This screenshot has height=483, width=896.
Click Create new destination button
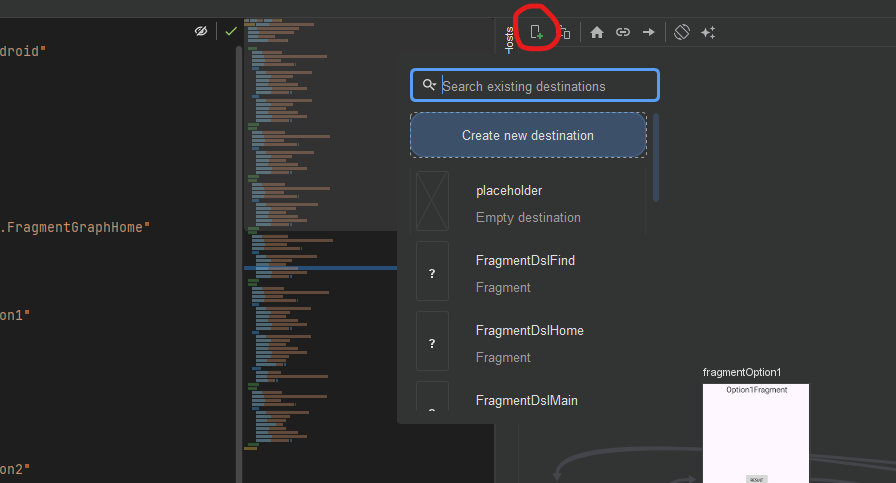(528, 135)
